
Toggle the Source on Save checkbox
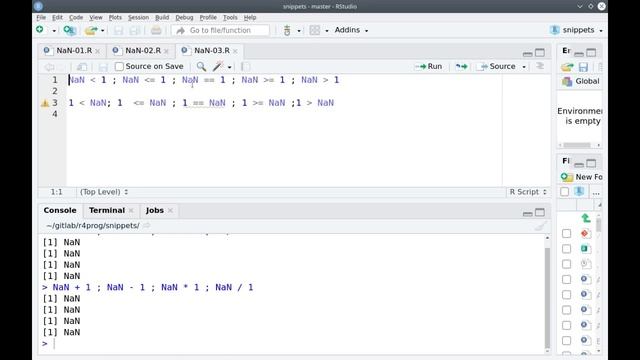tap(119, 66)
